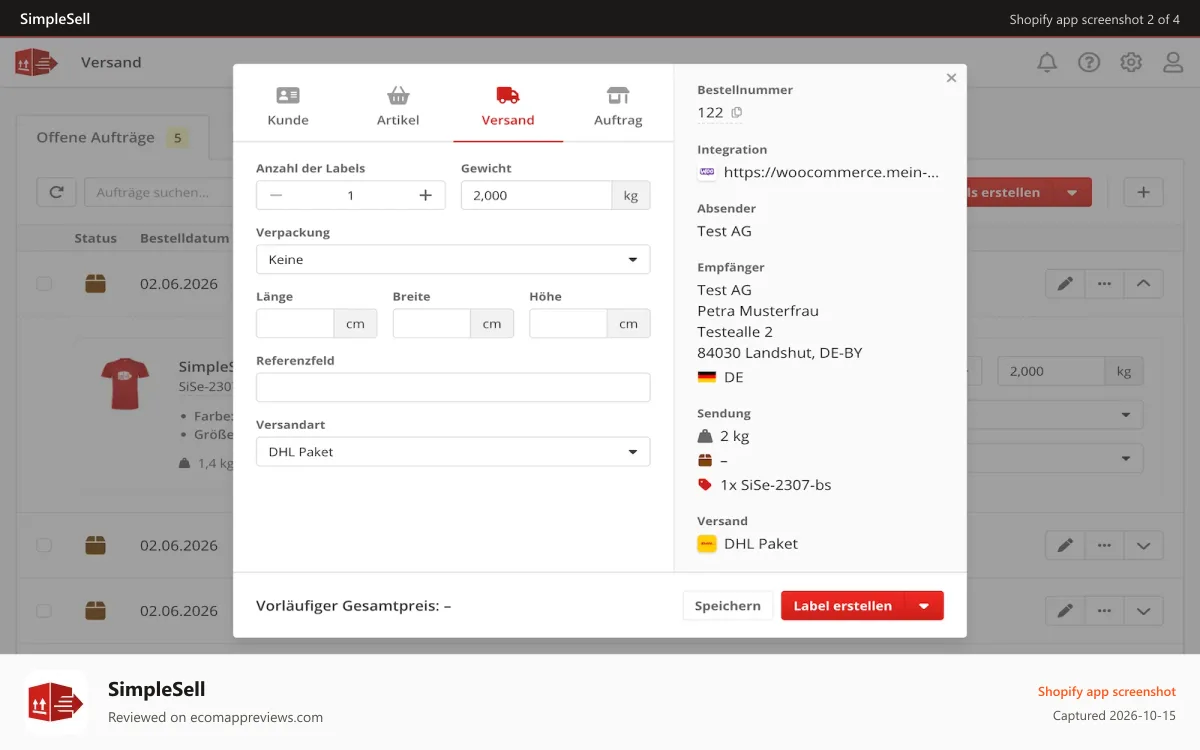Click the Länge input field

tap(295, 323)
